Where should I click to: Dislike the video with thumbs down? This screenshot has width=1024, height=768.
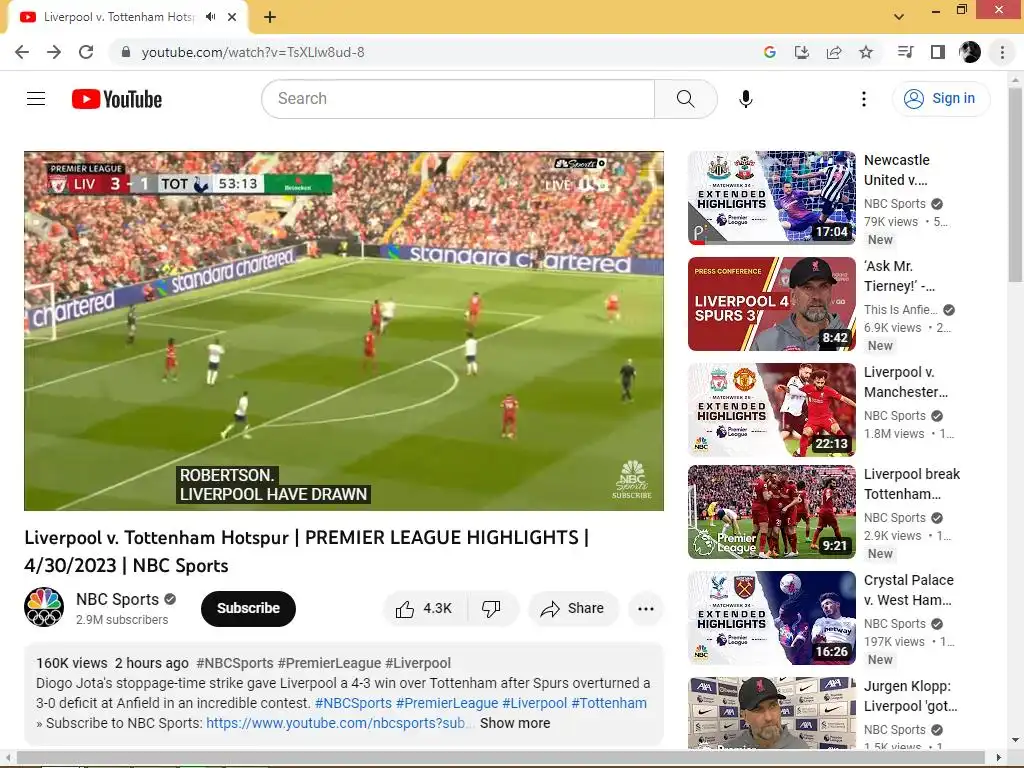[x=491, y=609]
